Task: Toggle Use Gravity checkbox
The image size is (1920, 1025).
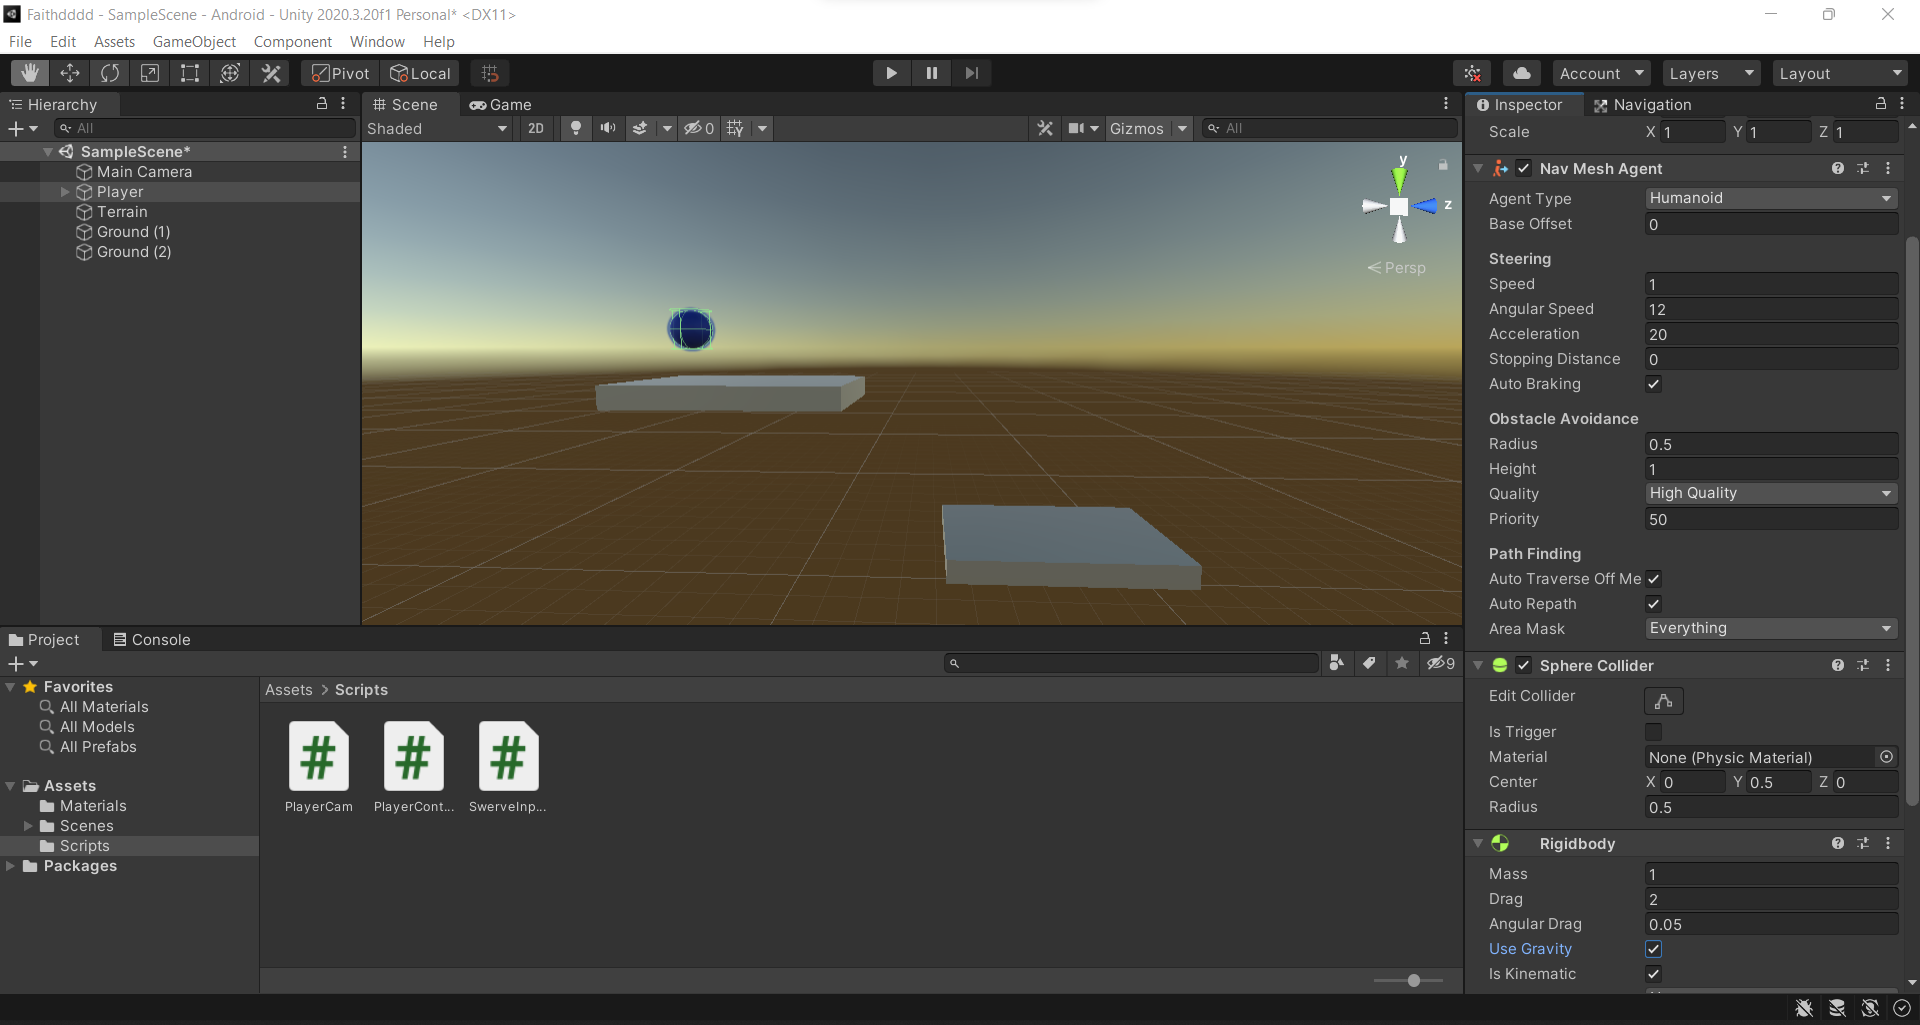Action: click(1654, 949)
